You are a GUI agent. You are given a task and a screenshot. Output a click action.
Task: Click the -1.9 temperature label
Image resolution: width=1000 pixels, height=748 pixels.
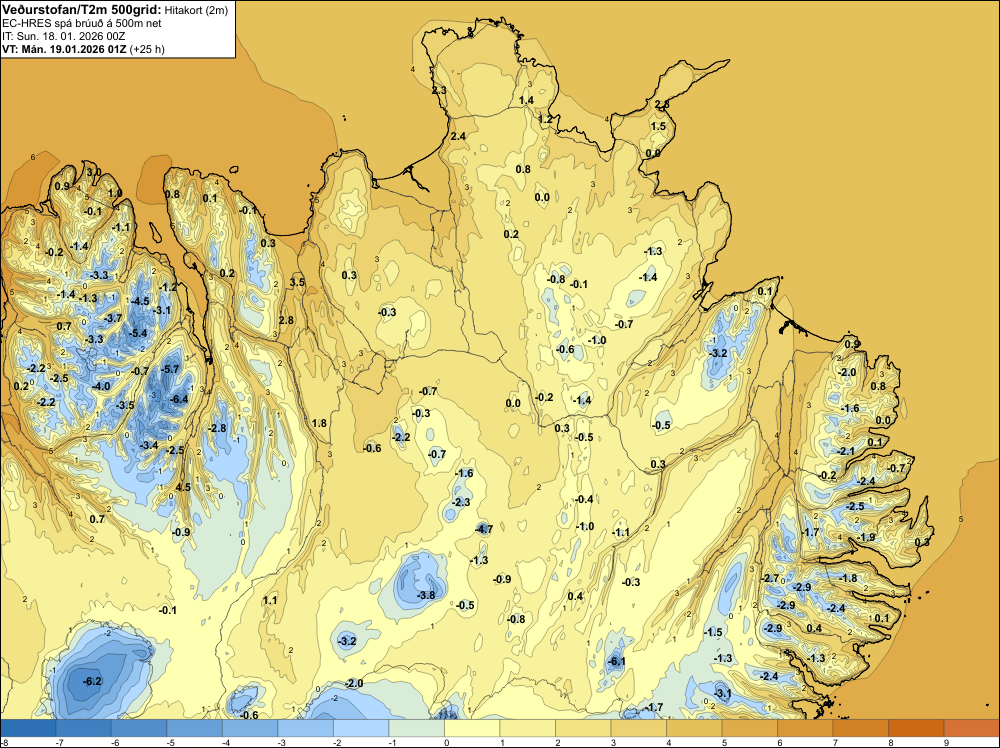[x=866, y=537]
